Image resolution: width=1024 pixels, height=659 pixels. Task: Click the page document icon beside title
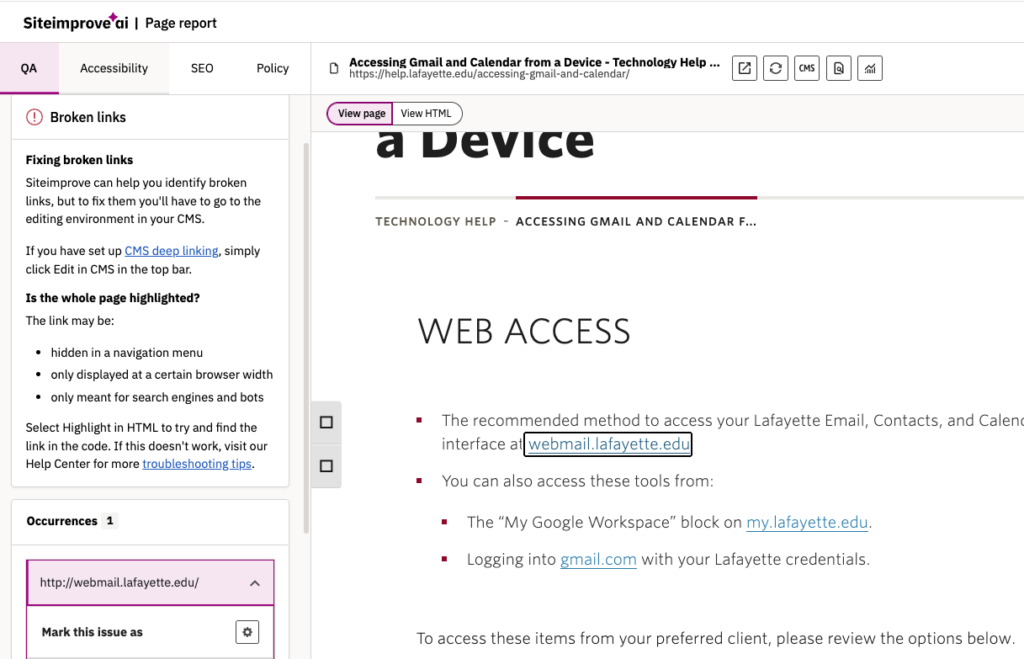[334, 68]
